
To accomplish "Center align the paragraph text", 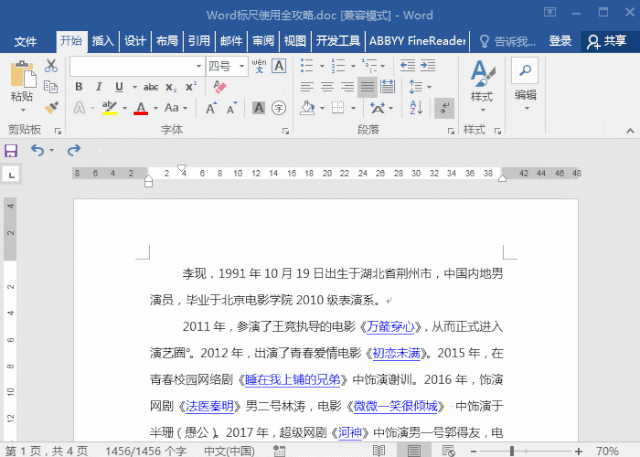I will coord(327,87).
